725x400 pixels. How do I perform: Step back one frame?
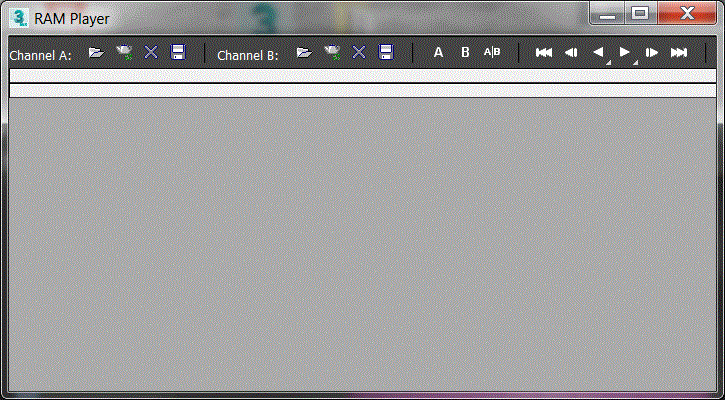click(571, 52)
